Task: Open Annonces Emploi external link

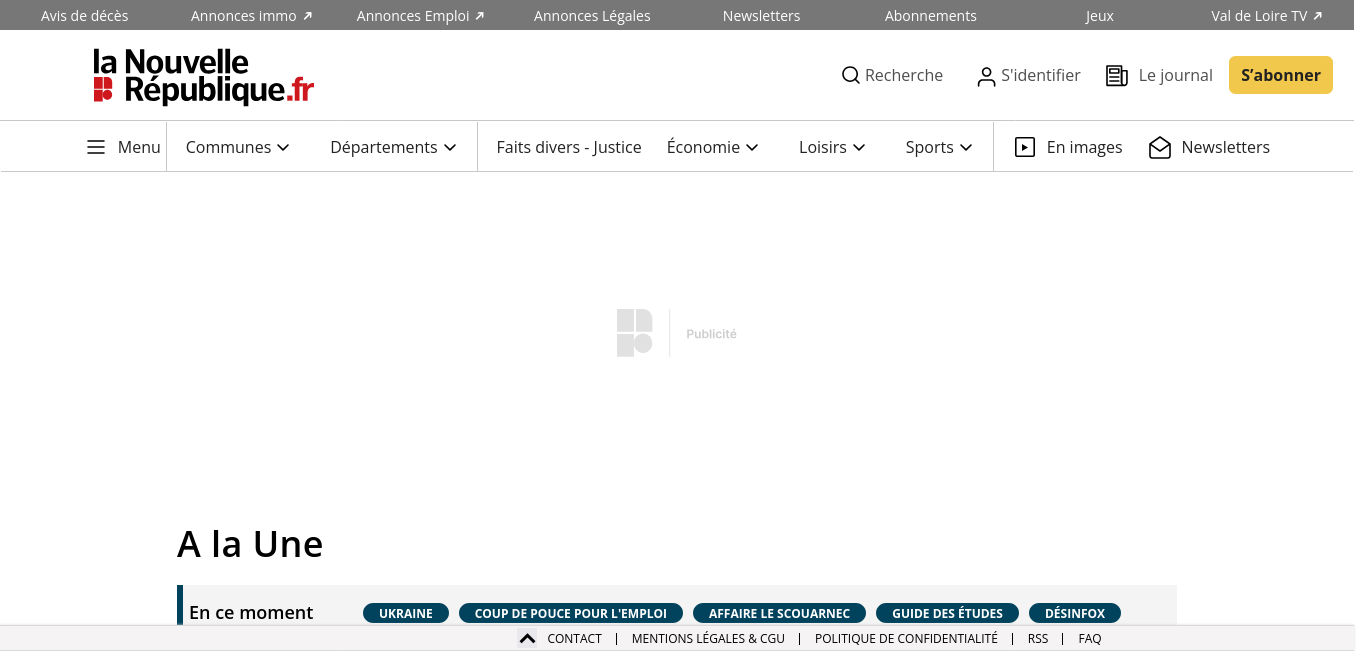Action: [421, 16]
